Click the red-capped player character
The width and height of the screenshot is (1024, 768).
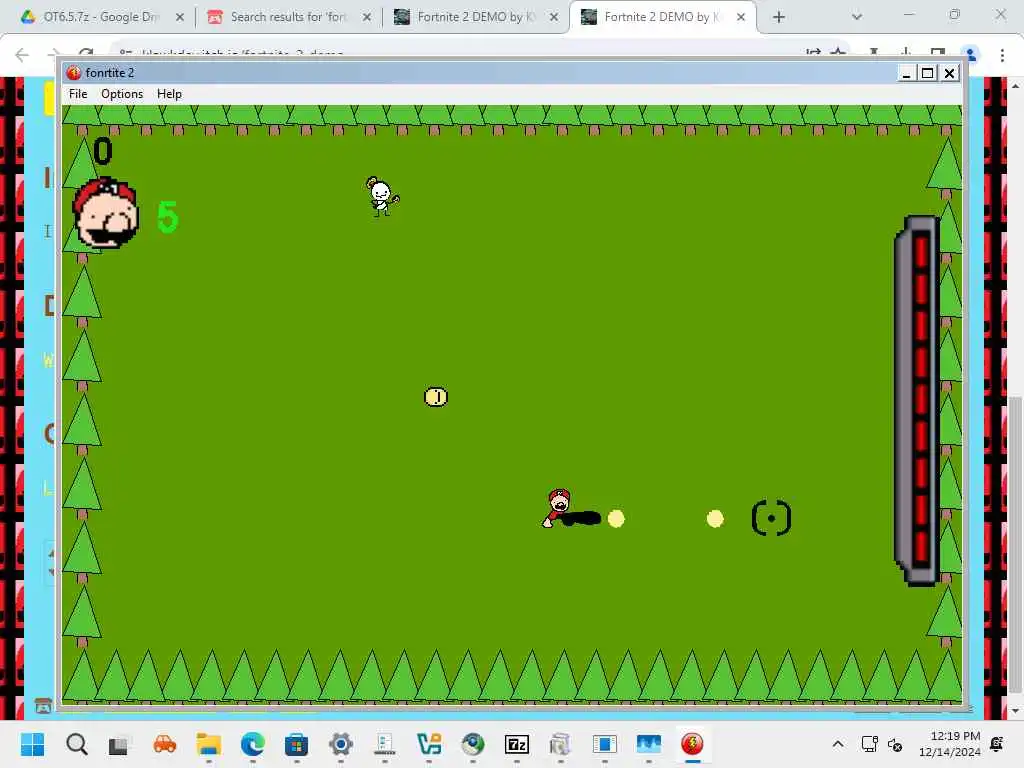[558, 508]
